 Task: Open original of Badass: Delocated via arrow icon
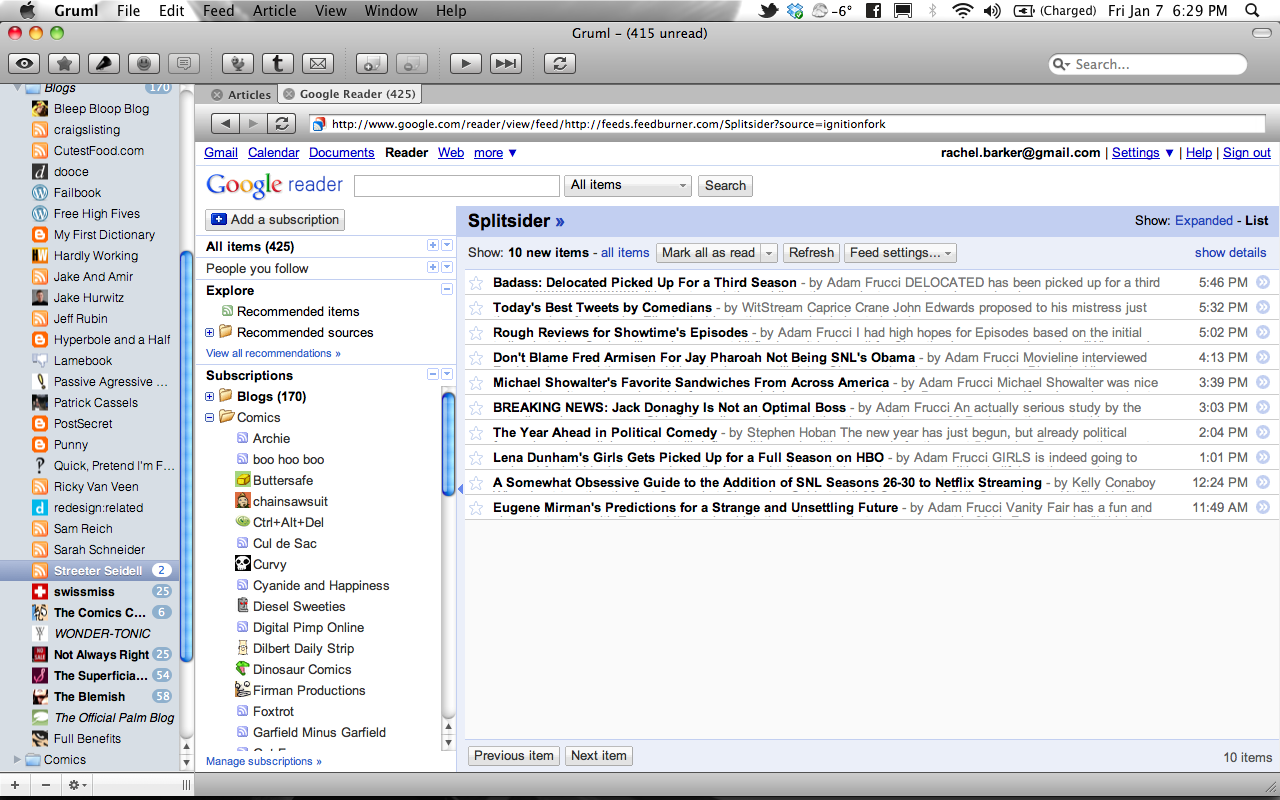(x=1263, y=282)
